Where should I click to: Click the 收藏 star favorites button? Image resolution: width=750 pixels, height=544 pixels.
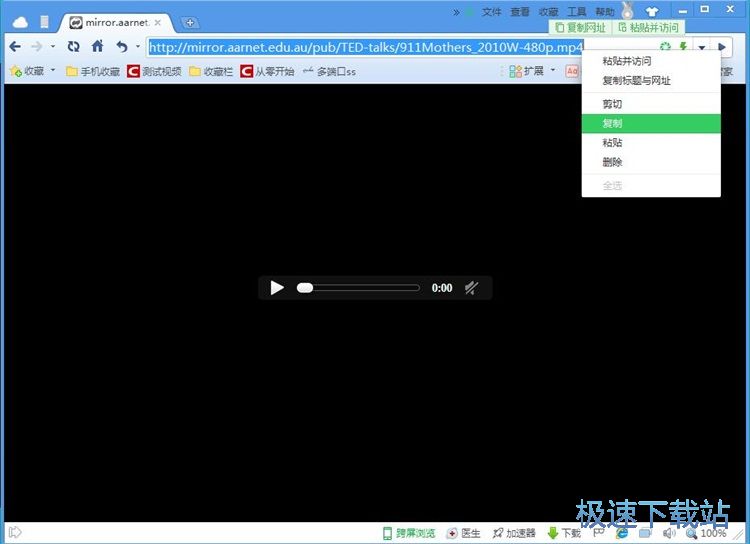pos(27,71)
